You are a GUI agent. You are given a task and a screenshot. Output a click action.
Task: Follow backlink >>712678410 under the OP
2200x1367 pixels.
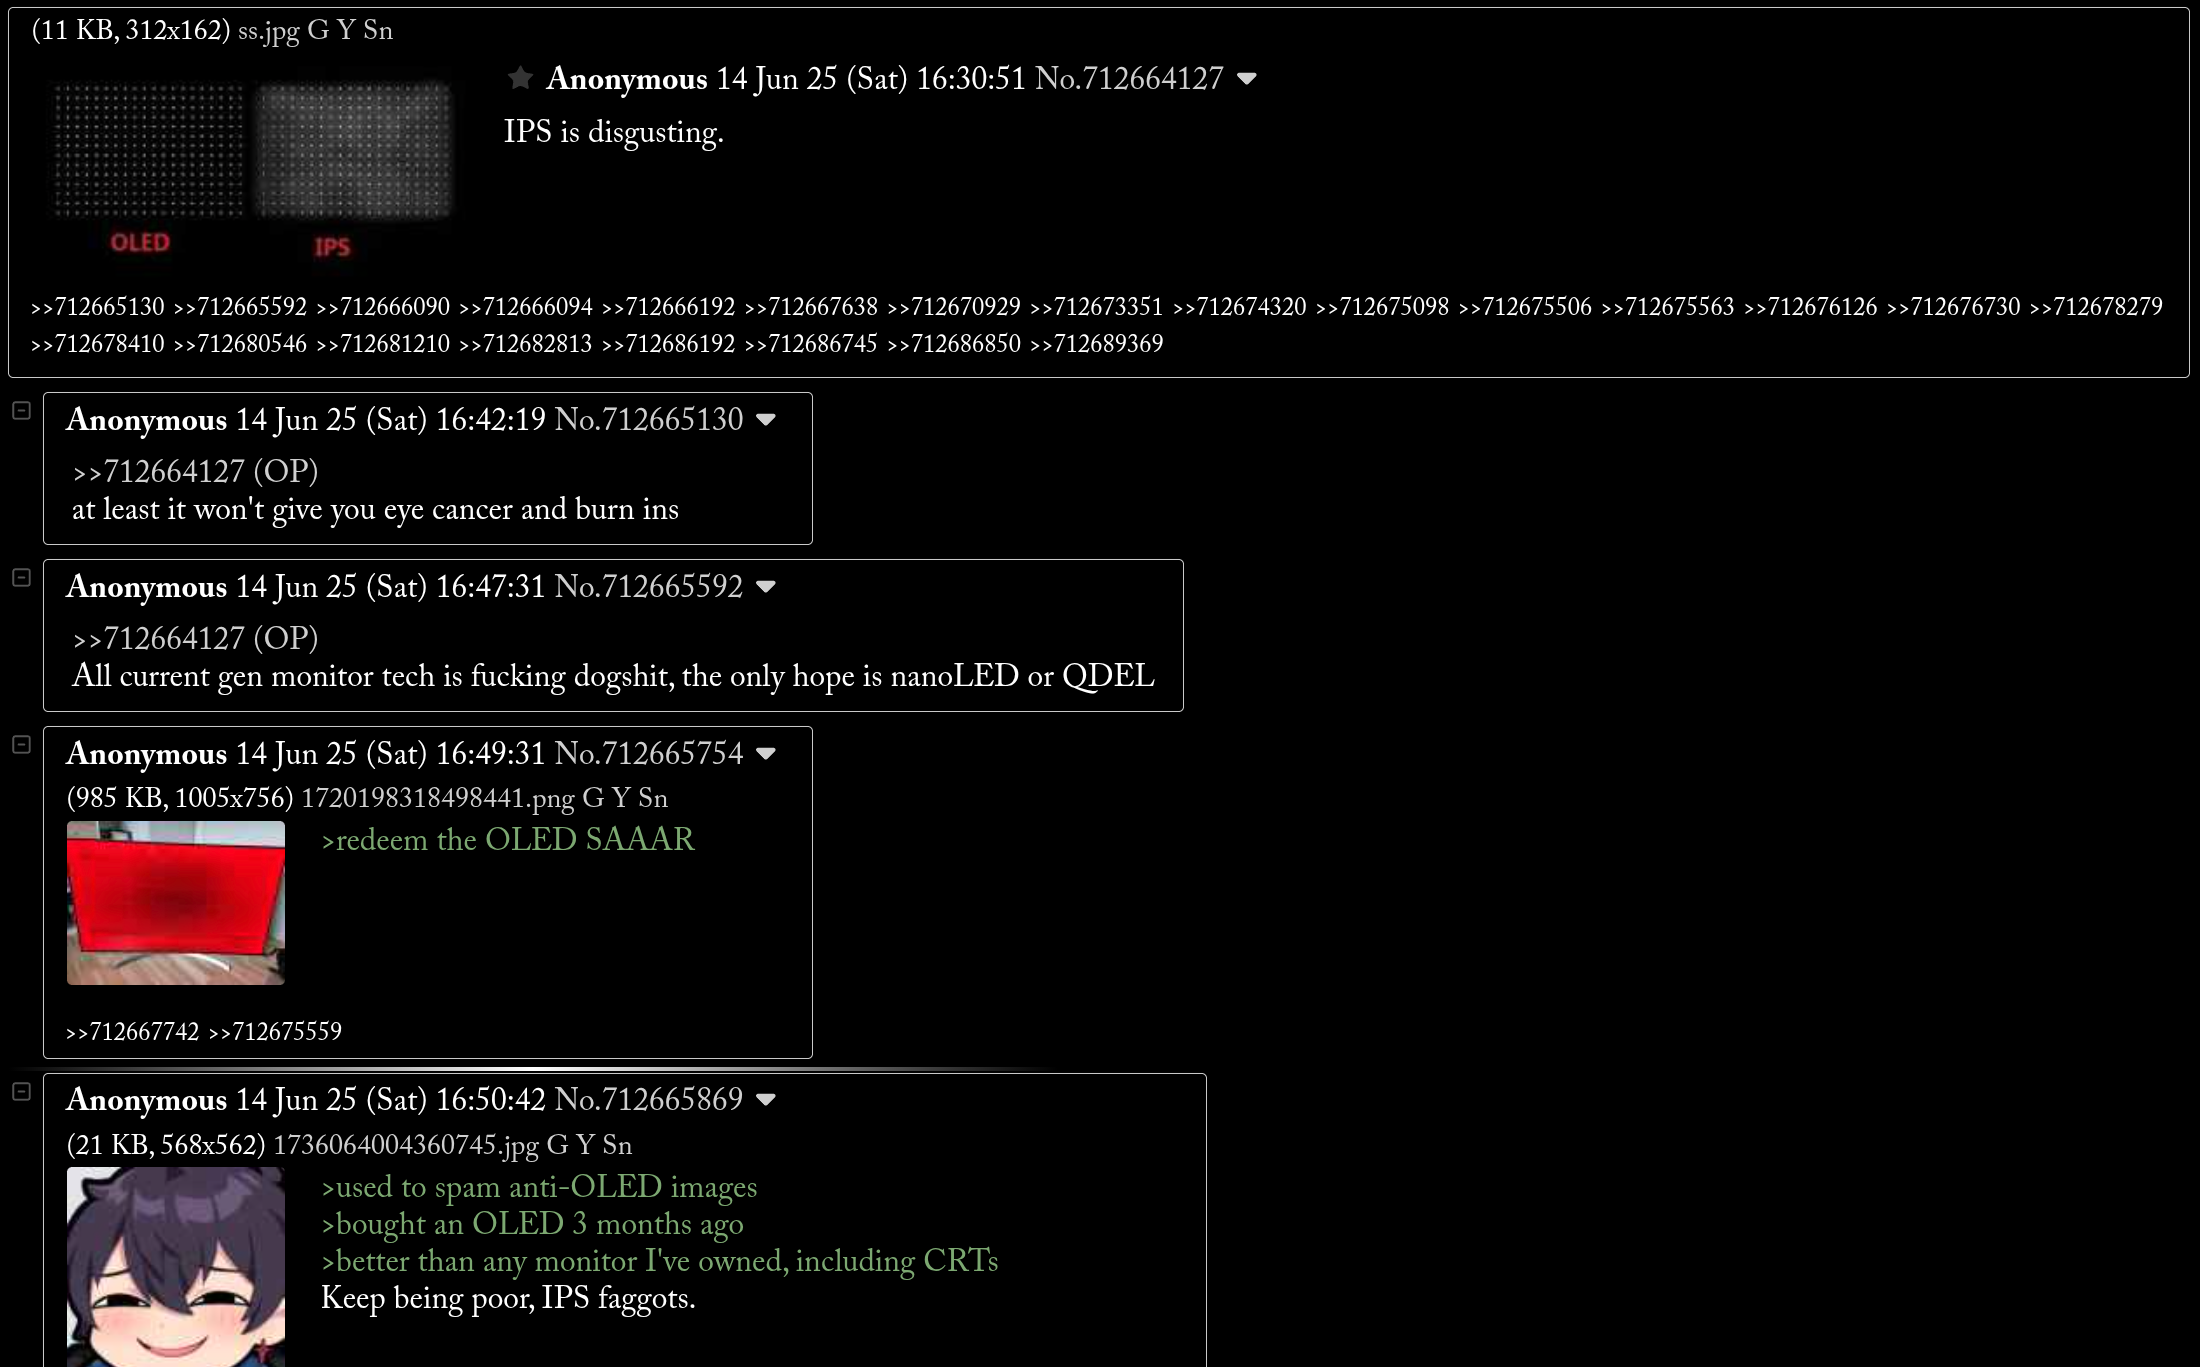pyautogui.click(x=97, y=344)
